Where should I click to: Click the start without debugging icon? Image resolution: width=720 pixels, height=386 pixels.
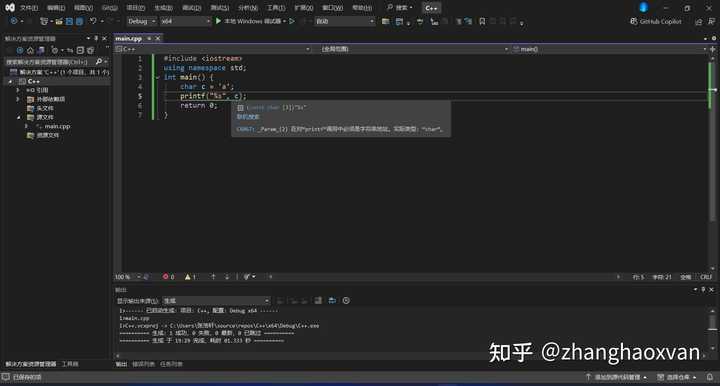pyautogui.click(x=292, y=21)
